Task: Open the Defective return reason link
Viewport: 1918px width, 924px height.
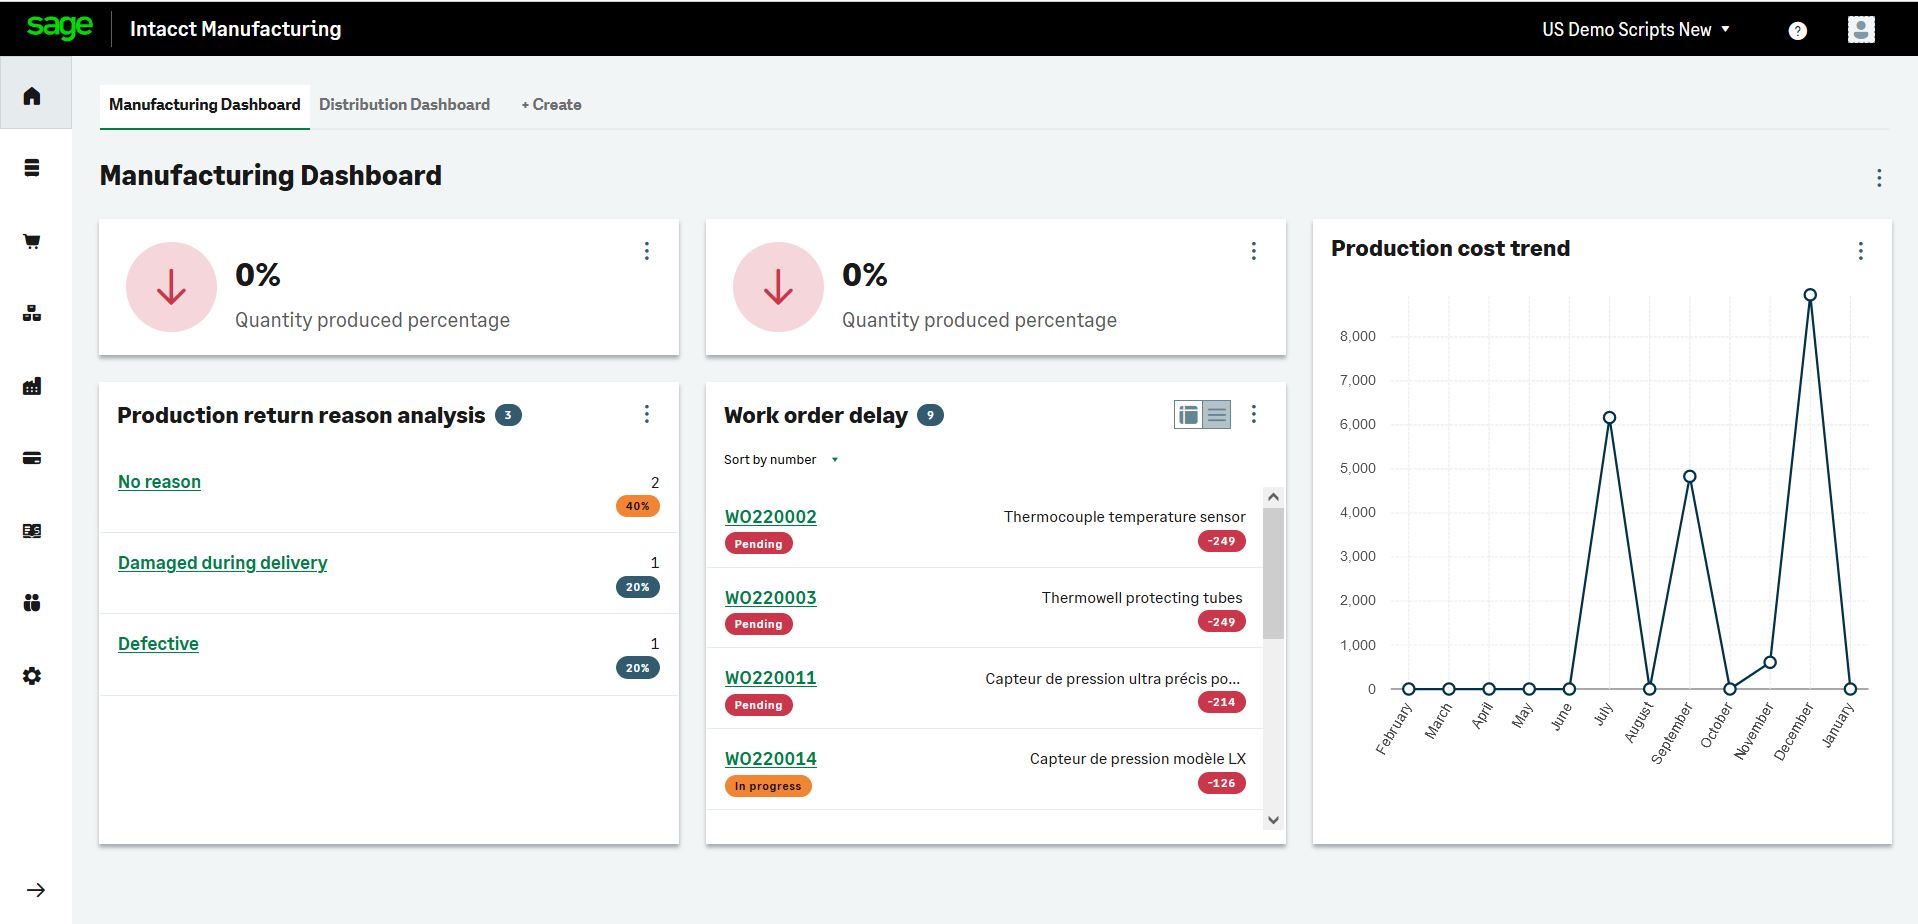Action: pyautogui.click(x=158, y=643)
